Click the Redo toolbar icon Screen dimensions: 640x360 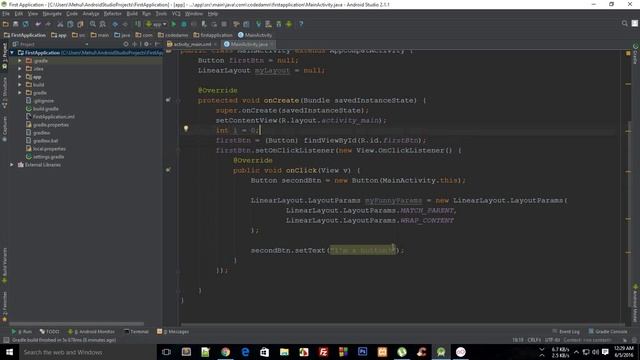click(x=48, y=24)
